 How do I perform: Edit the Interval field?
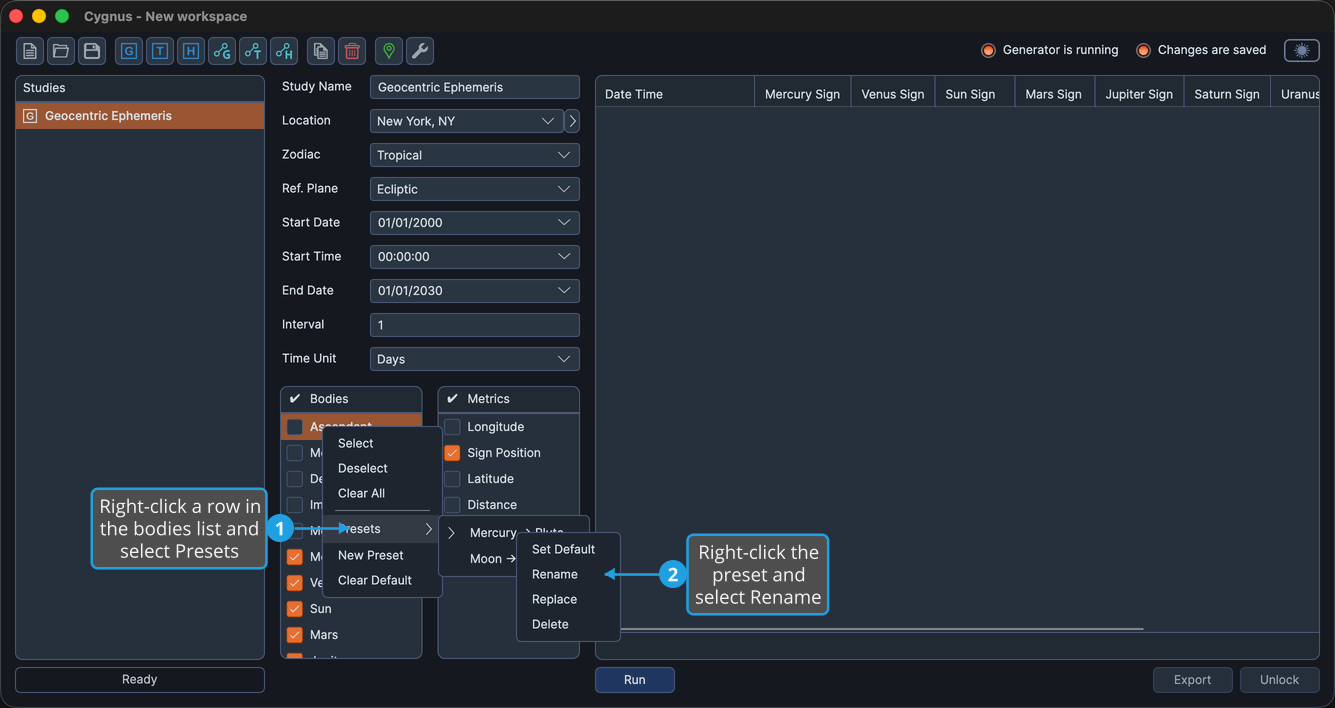coord(475,325)
